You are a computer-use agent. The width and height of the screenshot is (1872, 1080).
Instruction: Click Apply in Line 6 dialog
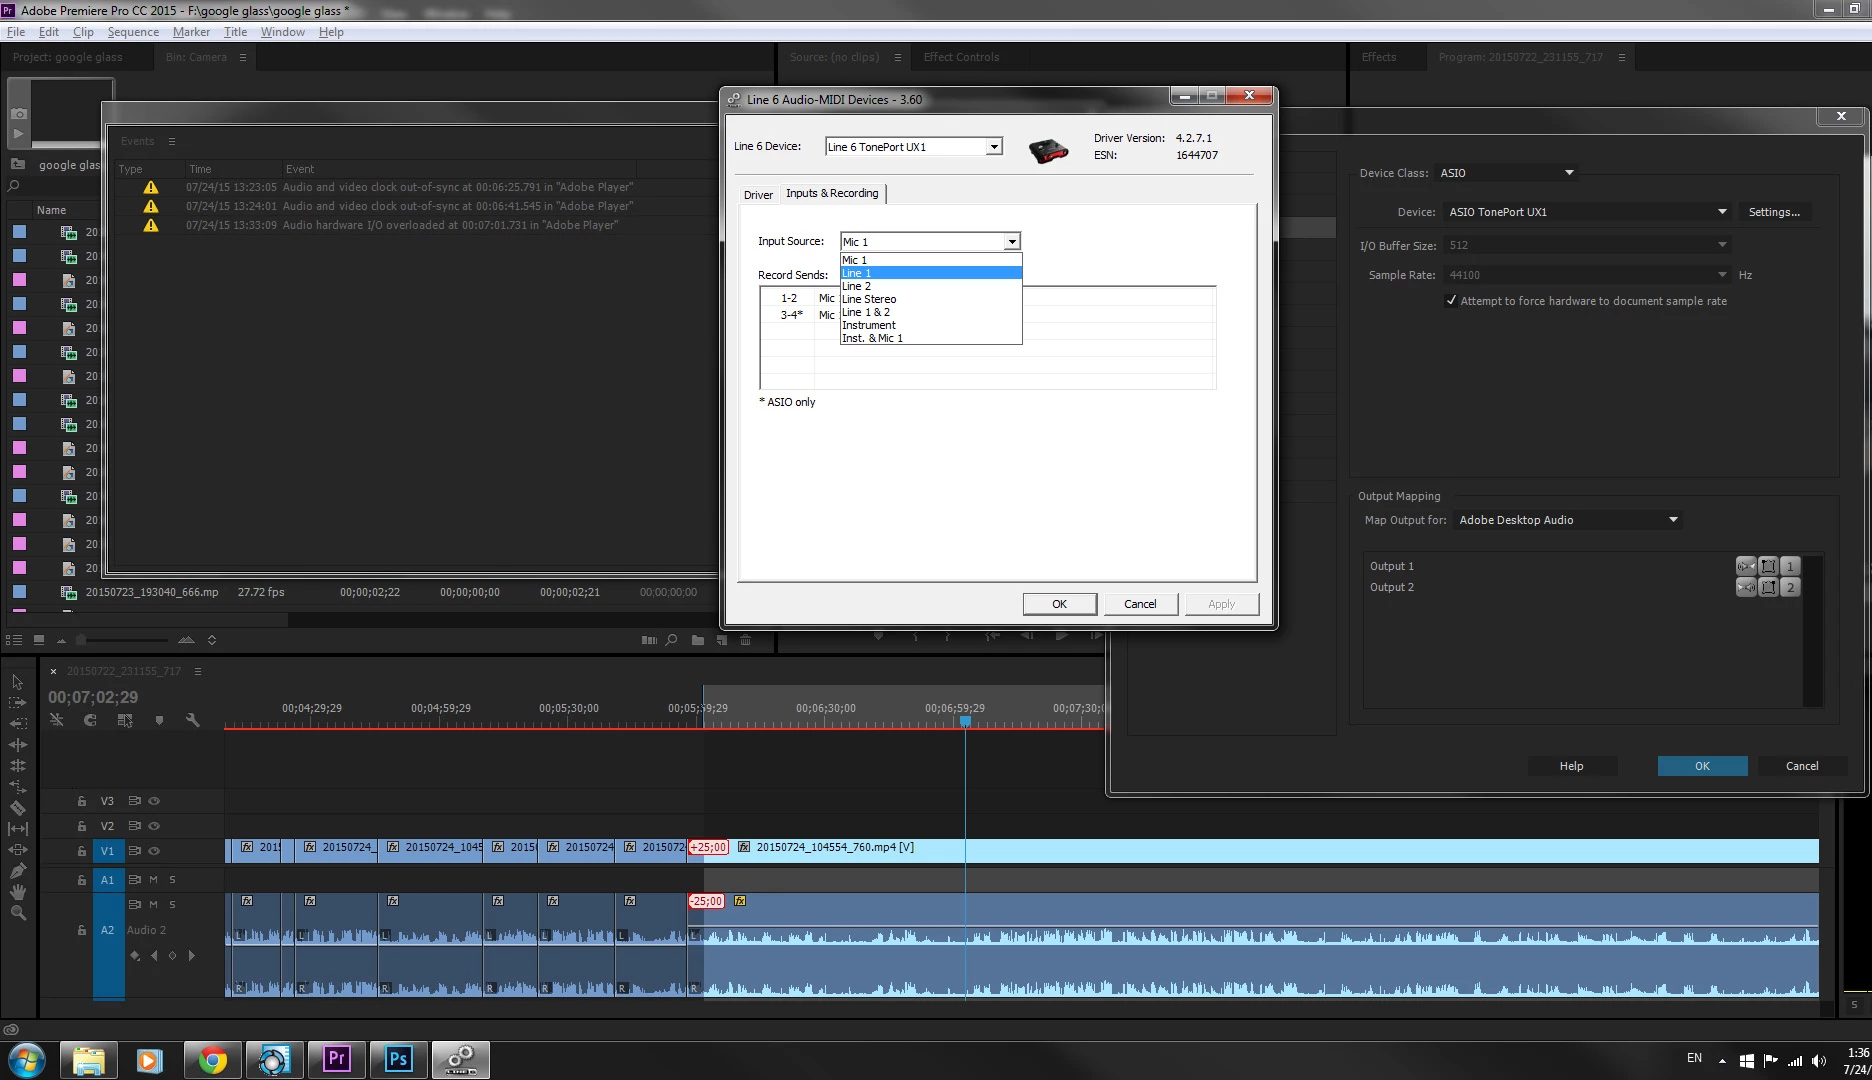(1221, 604)
